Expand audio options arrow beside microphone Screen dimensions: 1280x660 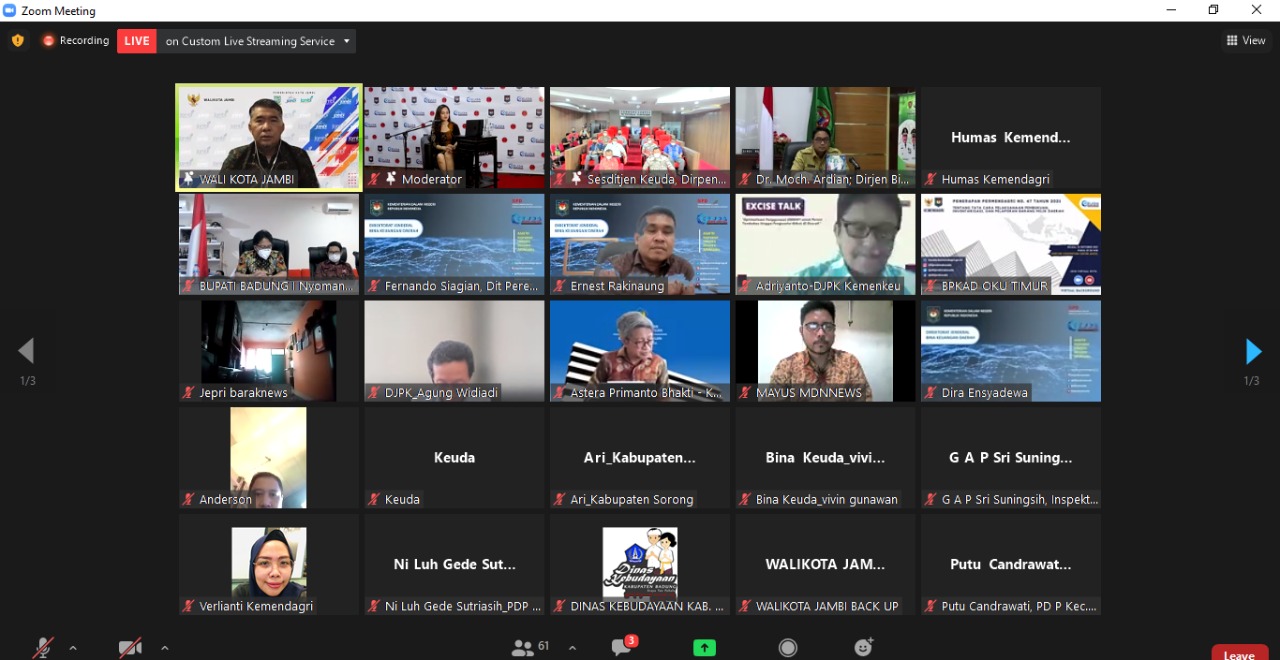pyautogui.click(x=73, y=648)
